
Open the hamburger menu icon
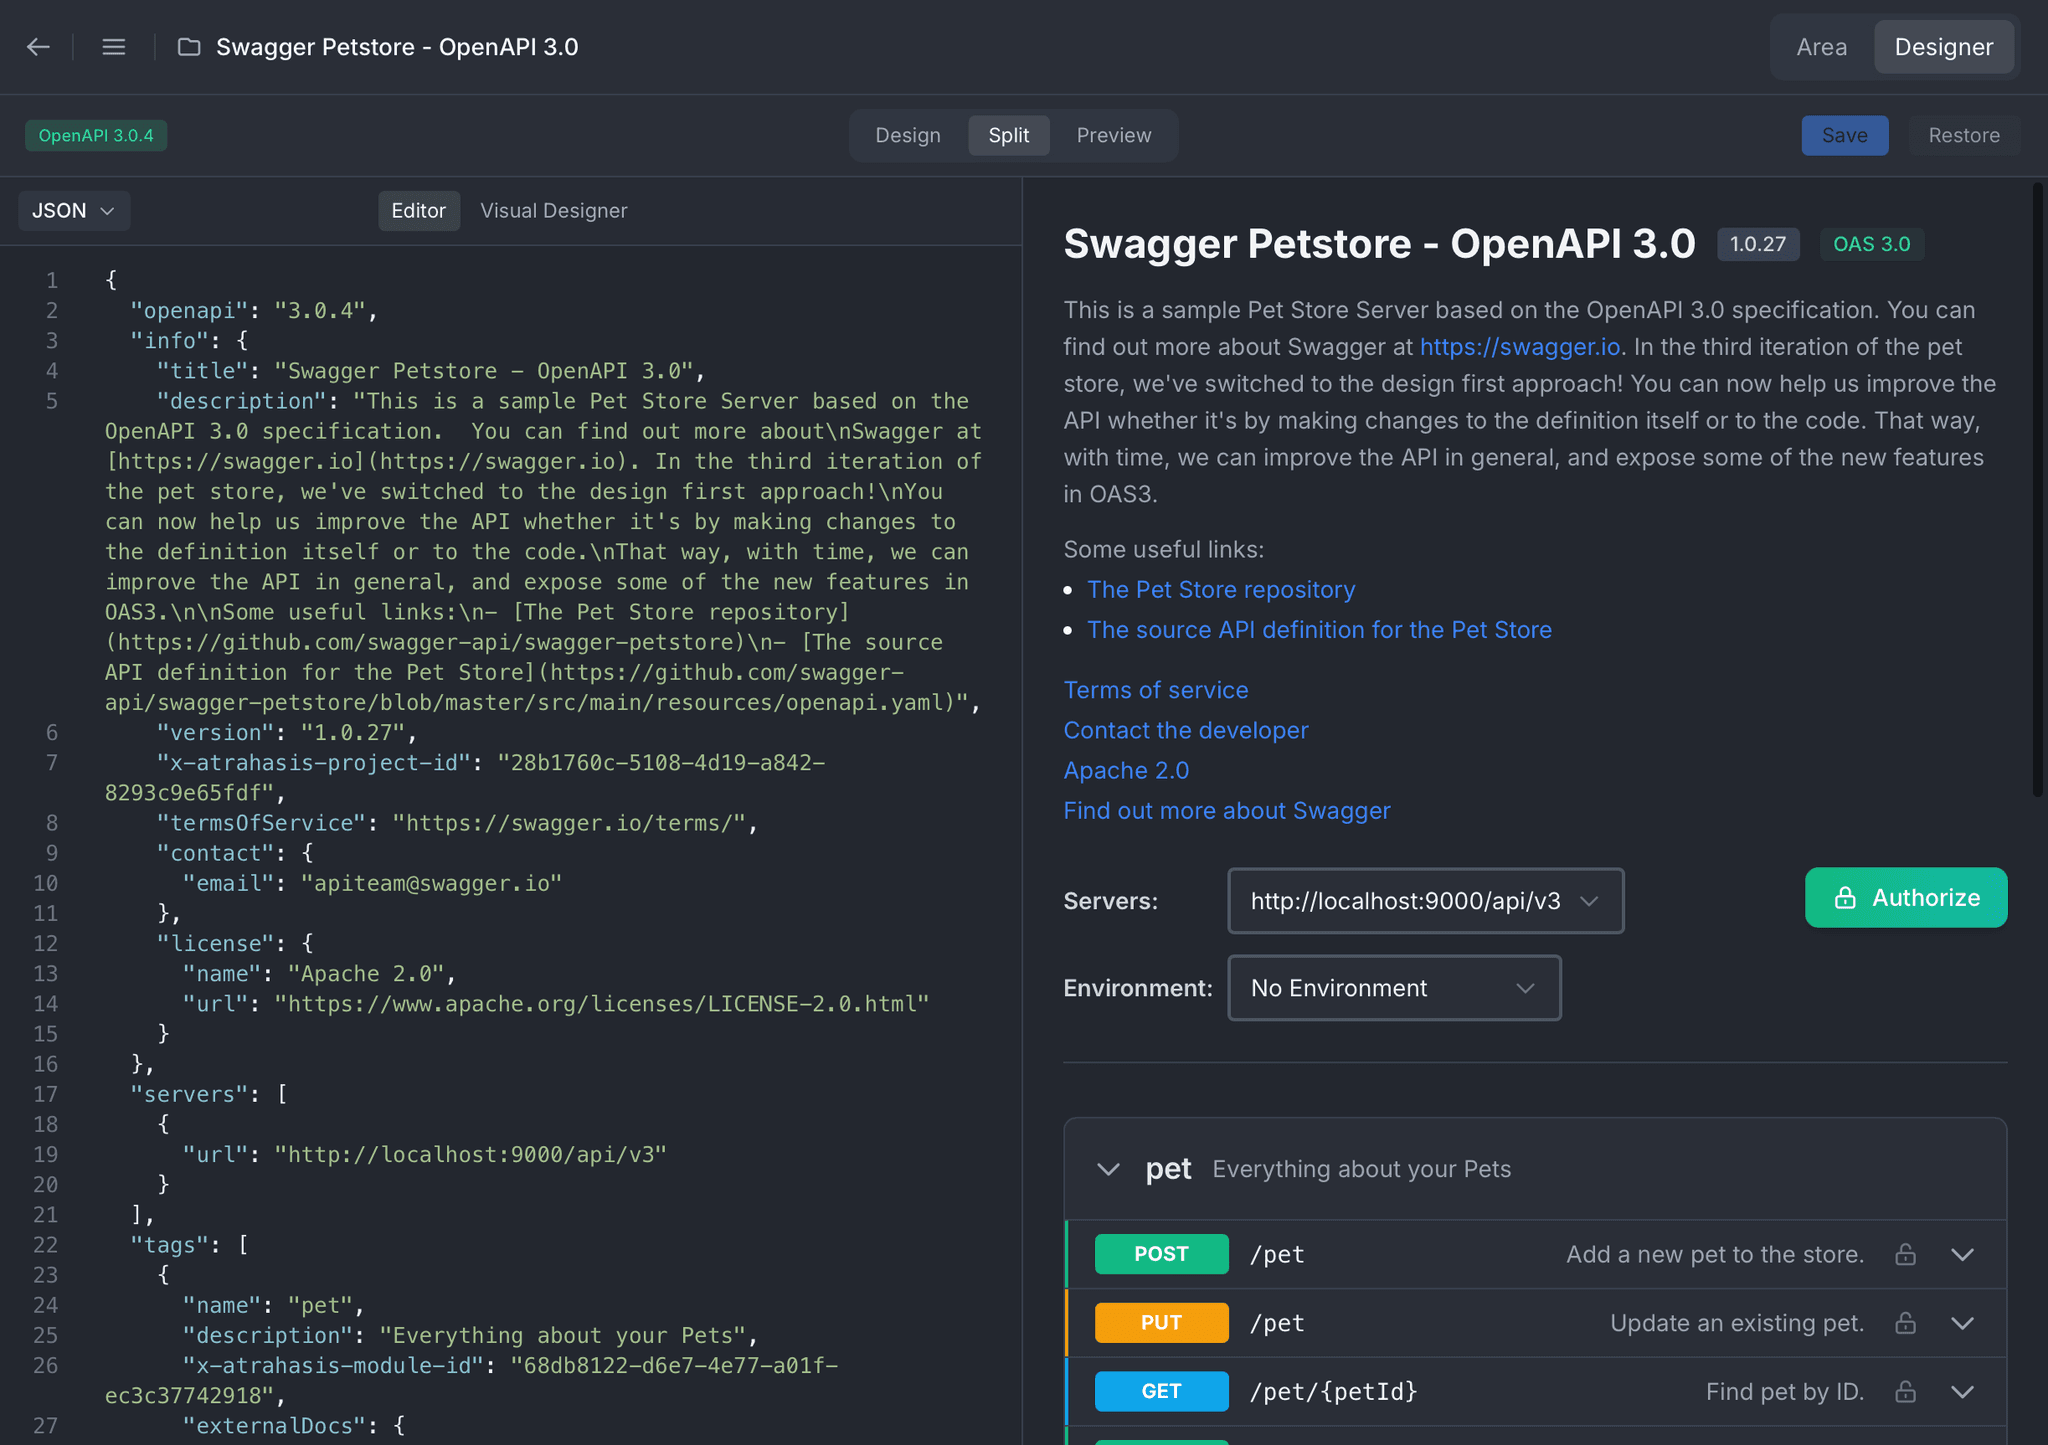(114, 47)
